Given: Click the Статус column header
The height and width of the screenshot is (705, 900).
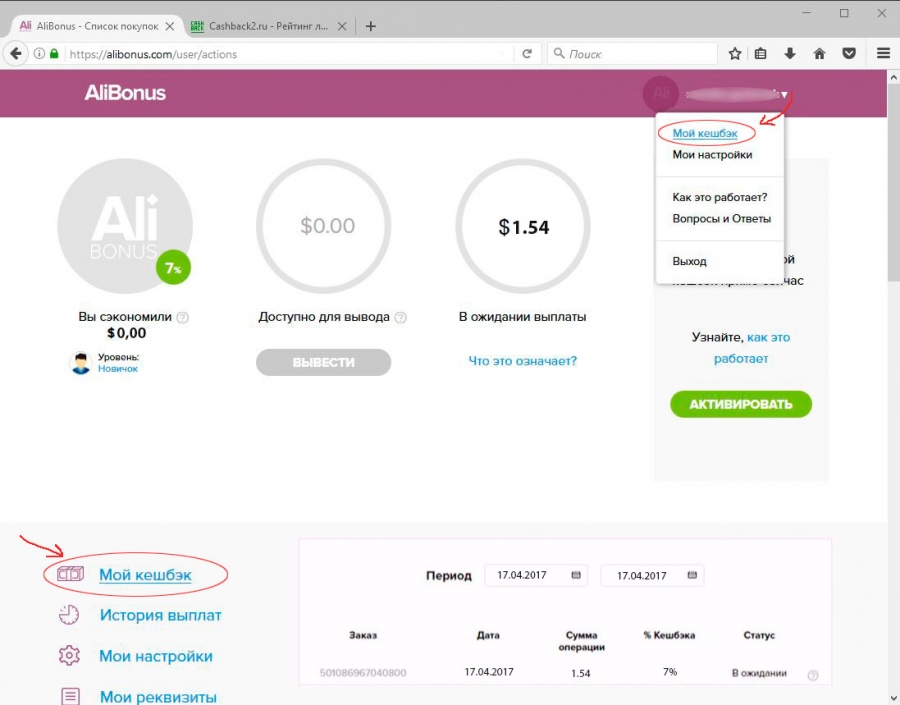Looking at the screenshot, I should point(759,635).
